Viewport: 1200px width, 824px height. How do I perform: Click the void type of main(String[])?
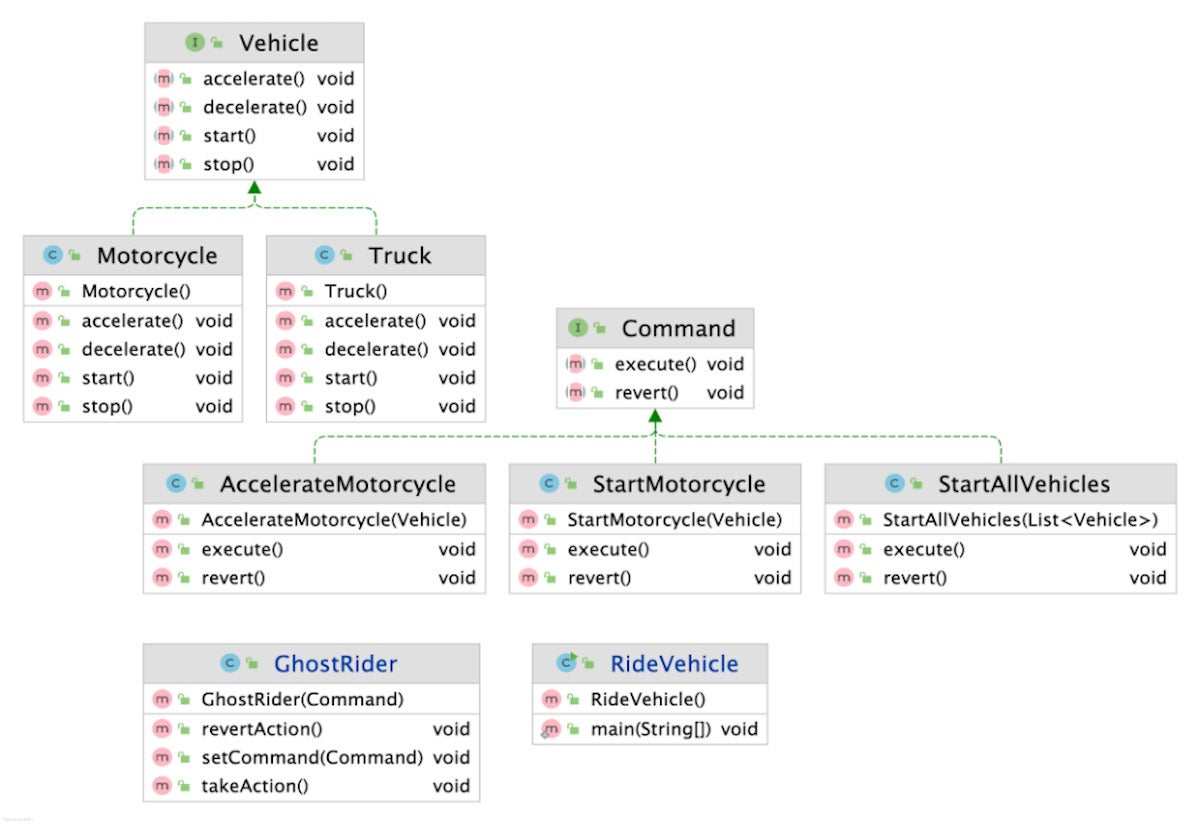(739, 729)
